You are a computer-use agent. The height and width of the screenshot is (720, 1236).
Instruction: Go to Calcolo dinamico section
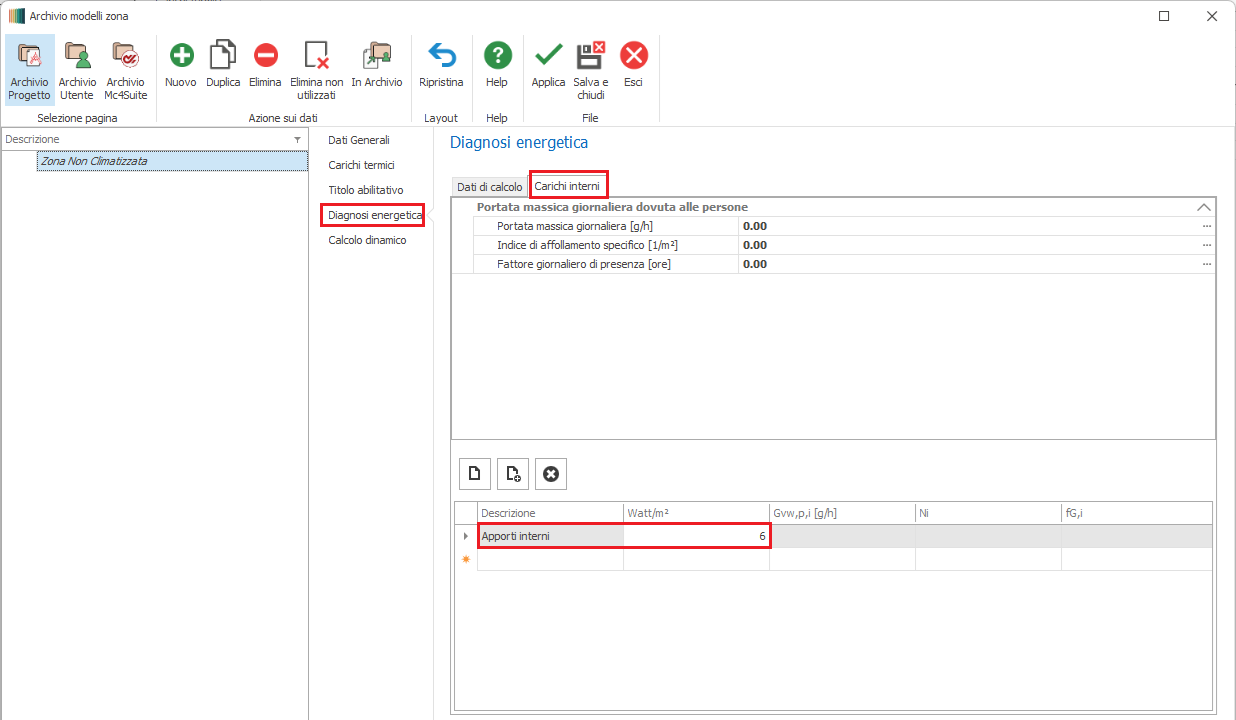pos(367,240)
